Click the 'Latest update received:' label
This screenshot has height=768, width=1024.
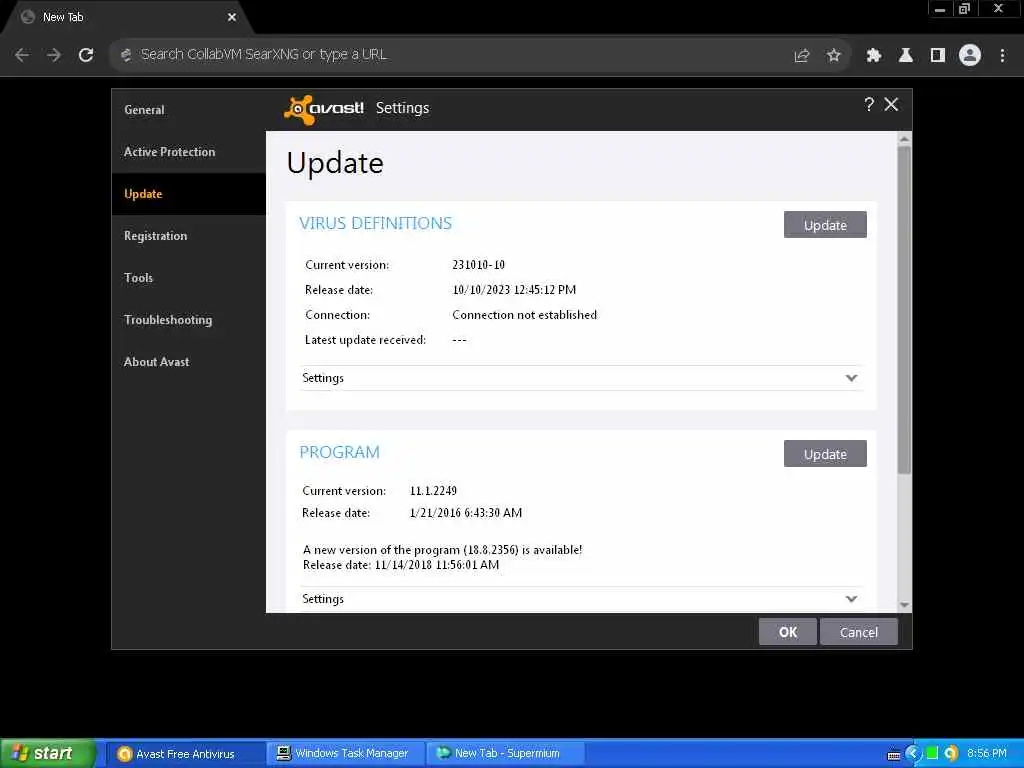[x=365, y=340]
